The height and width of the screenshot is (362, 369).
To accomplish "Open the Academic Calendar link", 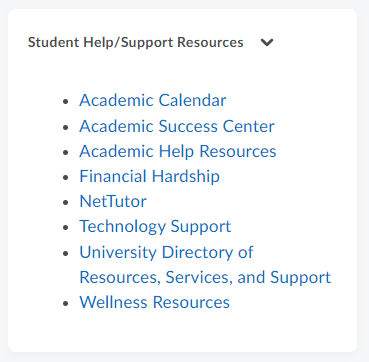I will (x=153, y=100).
